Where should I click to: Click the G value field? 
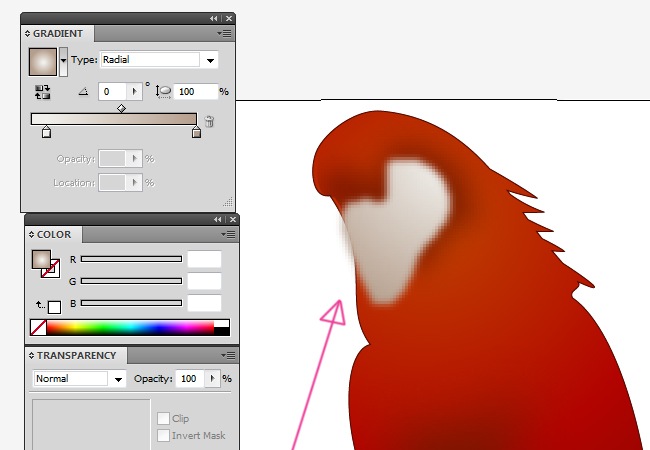204,281
